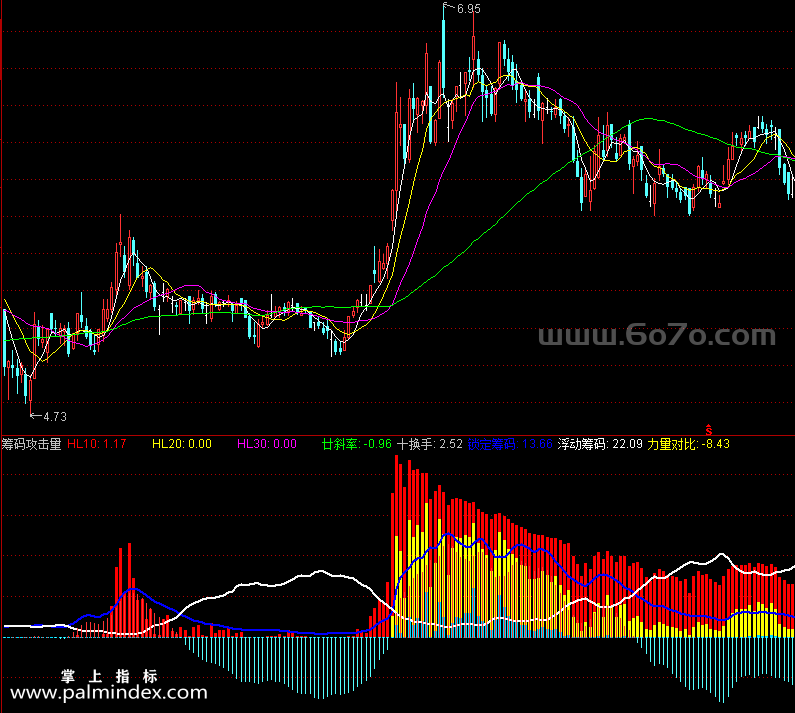This screenshot has height=713, width=795.
Task: Click the HL20: 0.00 indicator value
Action: (182, 444)
